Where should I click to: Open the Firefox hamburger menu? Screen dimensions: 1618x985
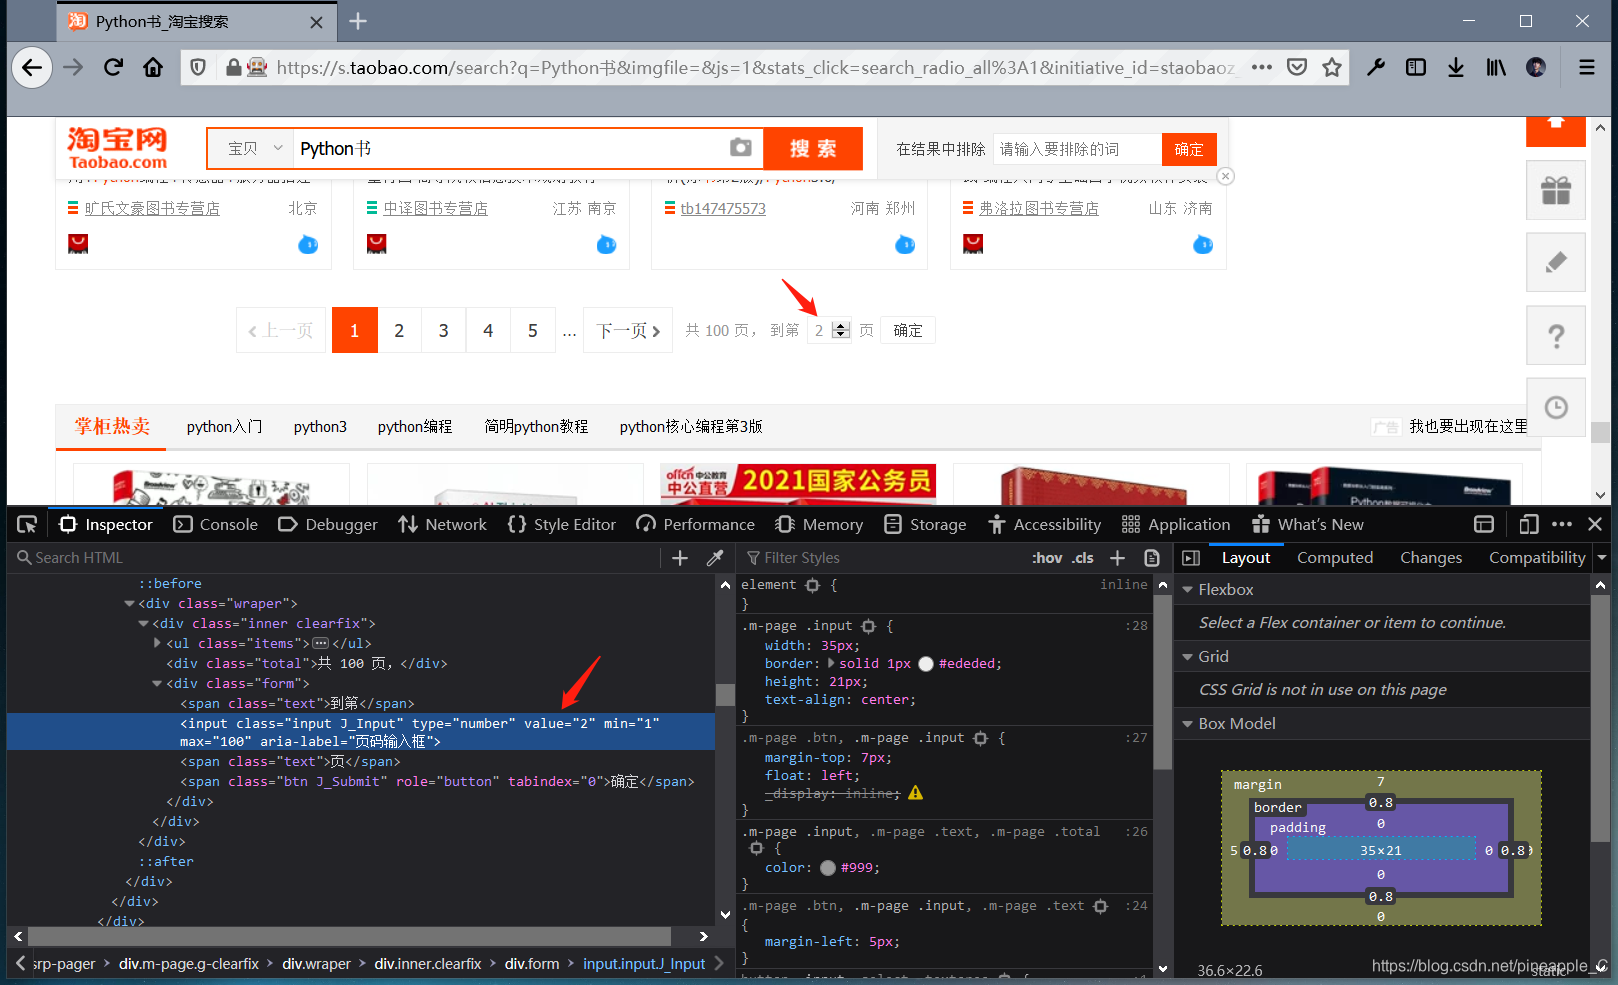(x=1587, y=67)
